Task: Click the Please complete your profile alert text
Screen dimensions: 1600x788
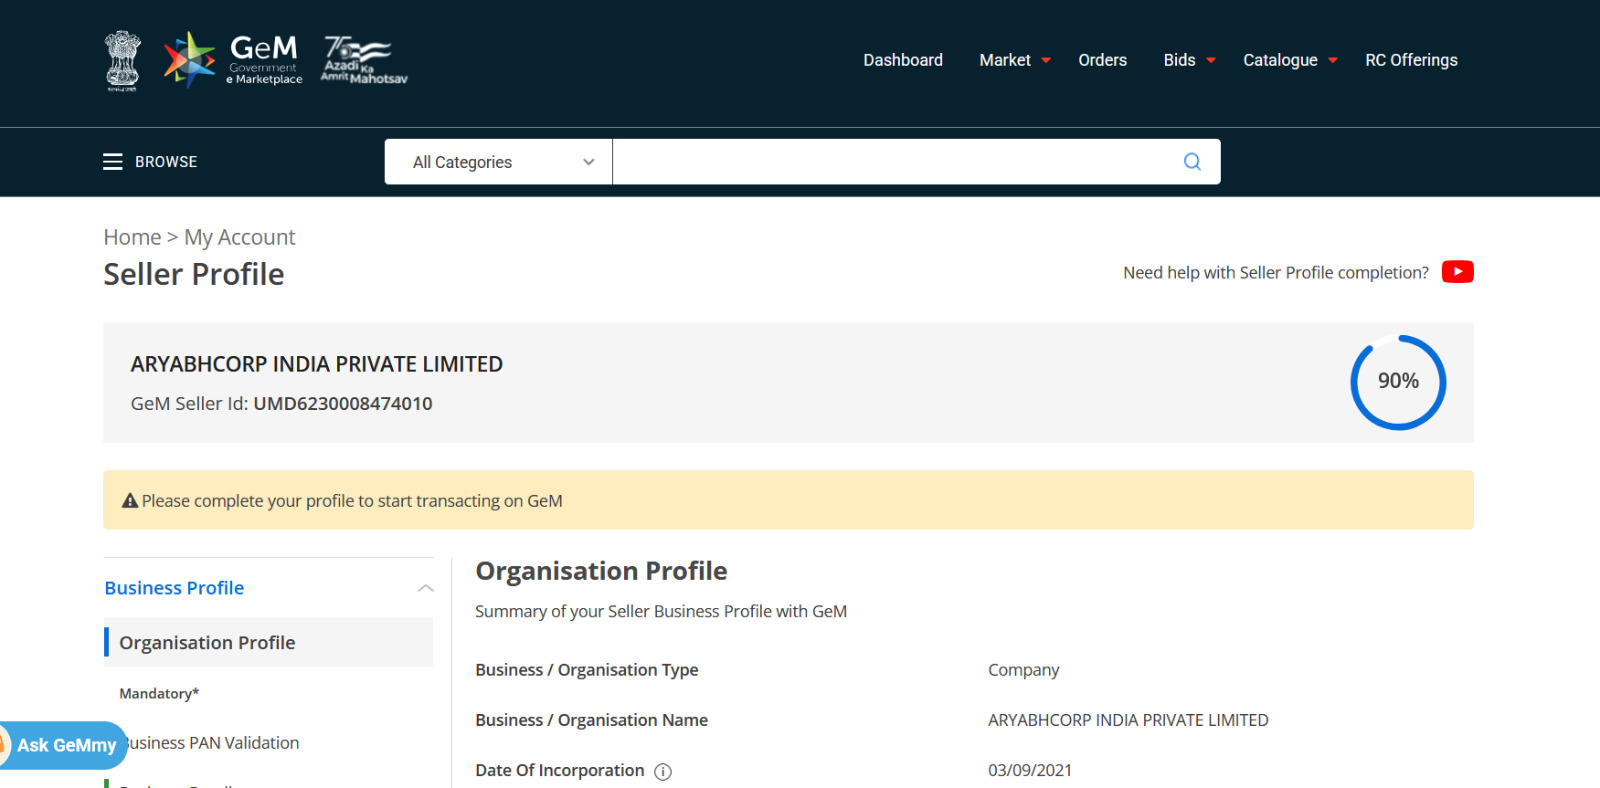Action: pyautogui.click(x=352, y=500)
